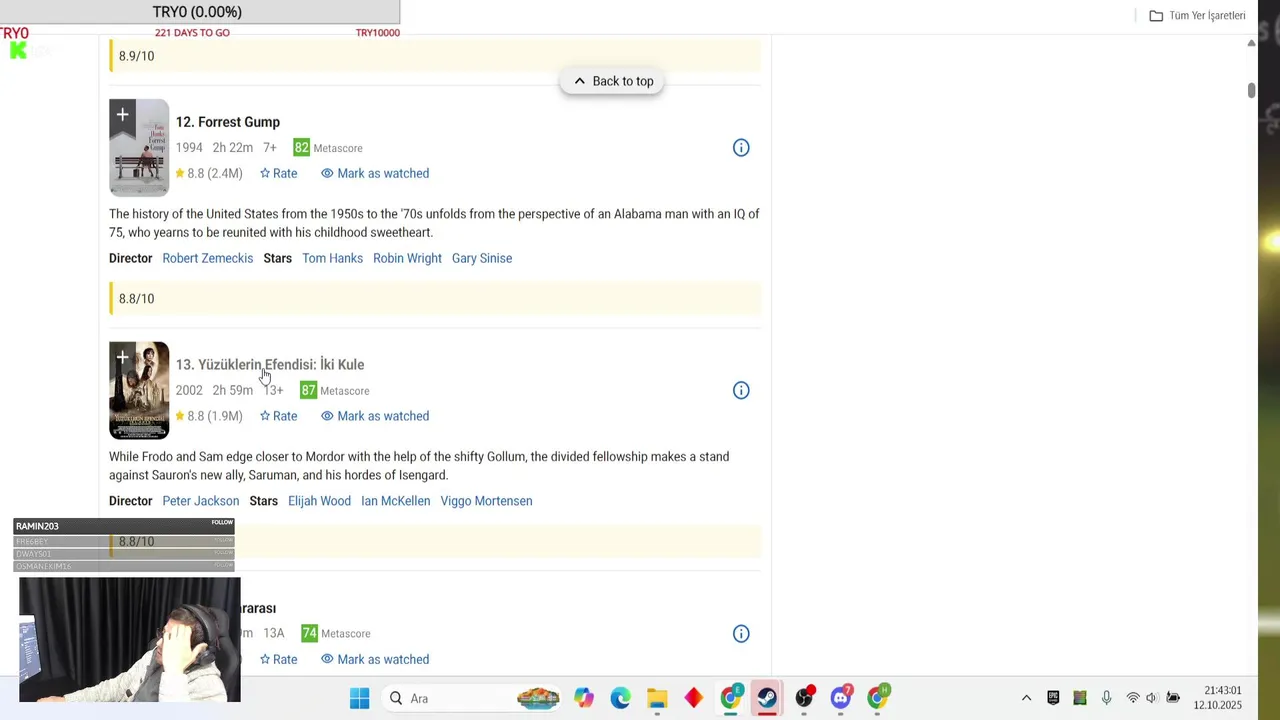The width and height of the screenshot is (1280, 720).
Task: Mark the 74 Metascore movie as watched
Action: (375, 659)
